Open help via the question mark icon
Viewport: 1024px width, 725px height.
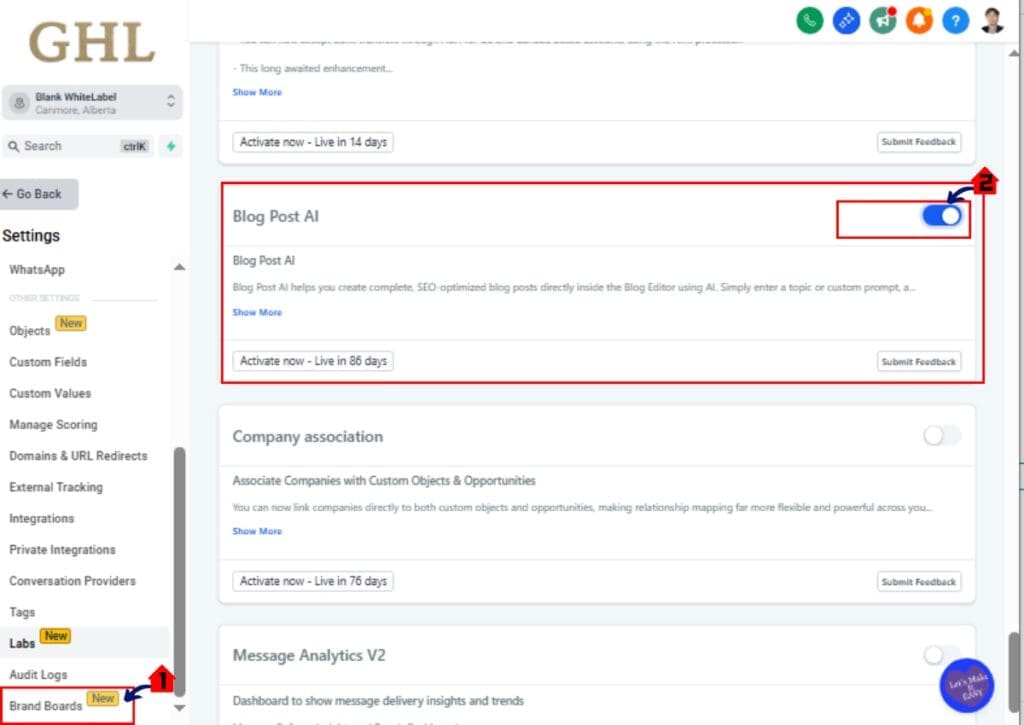(x=955, y=20)
